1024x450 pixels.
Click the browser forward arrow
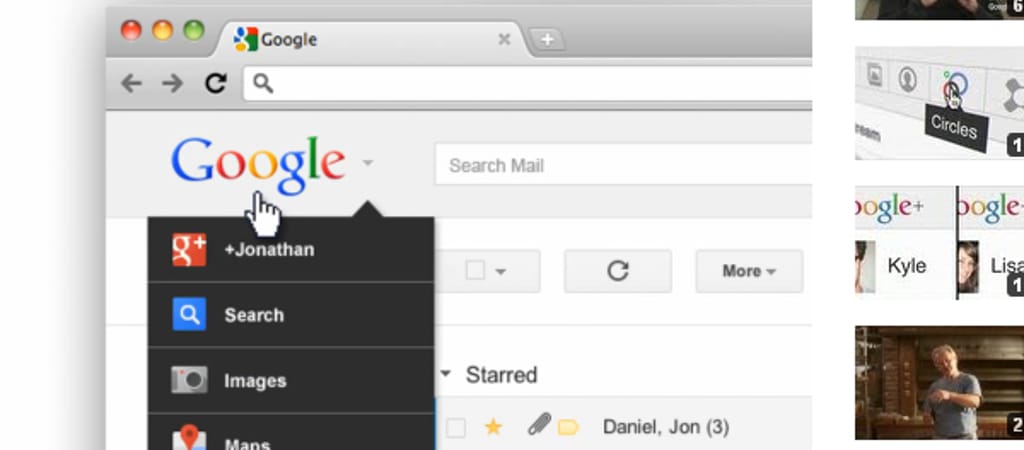pos(172,83)
